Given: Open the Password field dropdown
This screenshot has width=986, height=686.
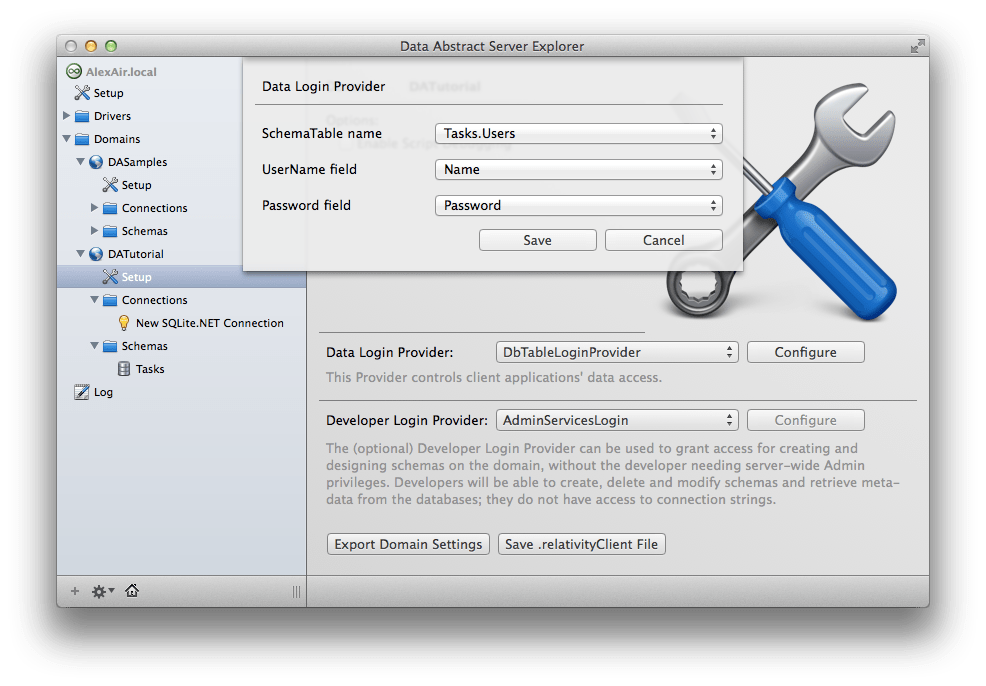Looking at the screenshot, I should point(579,206).
